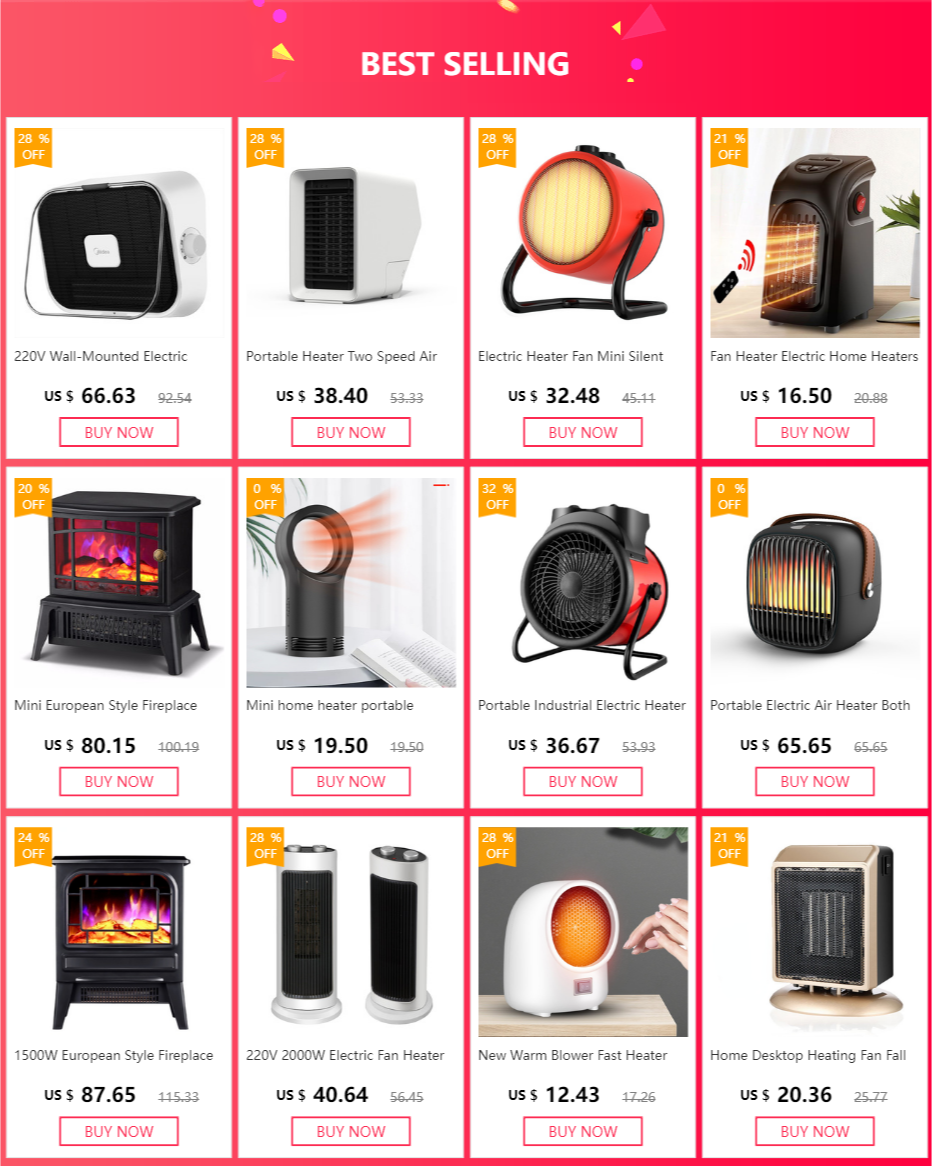Open the 220V Wall-Mounted Electric heater image
The image size is (932, 1166).
coord(119,233)
